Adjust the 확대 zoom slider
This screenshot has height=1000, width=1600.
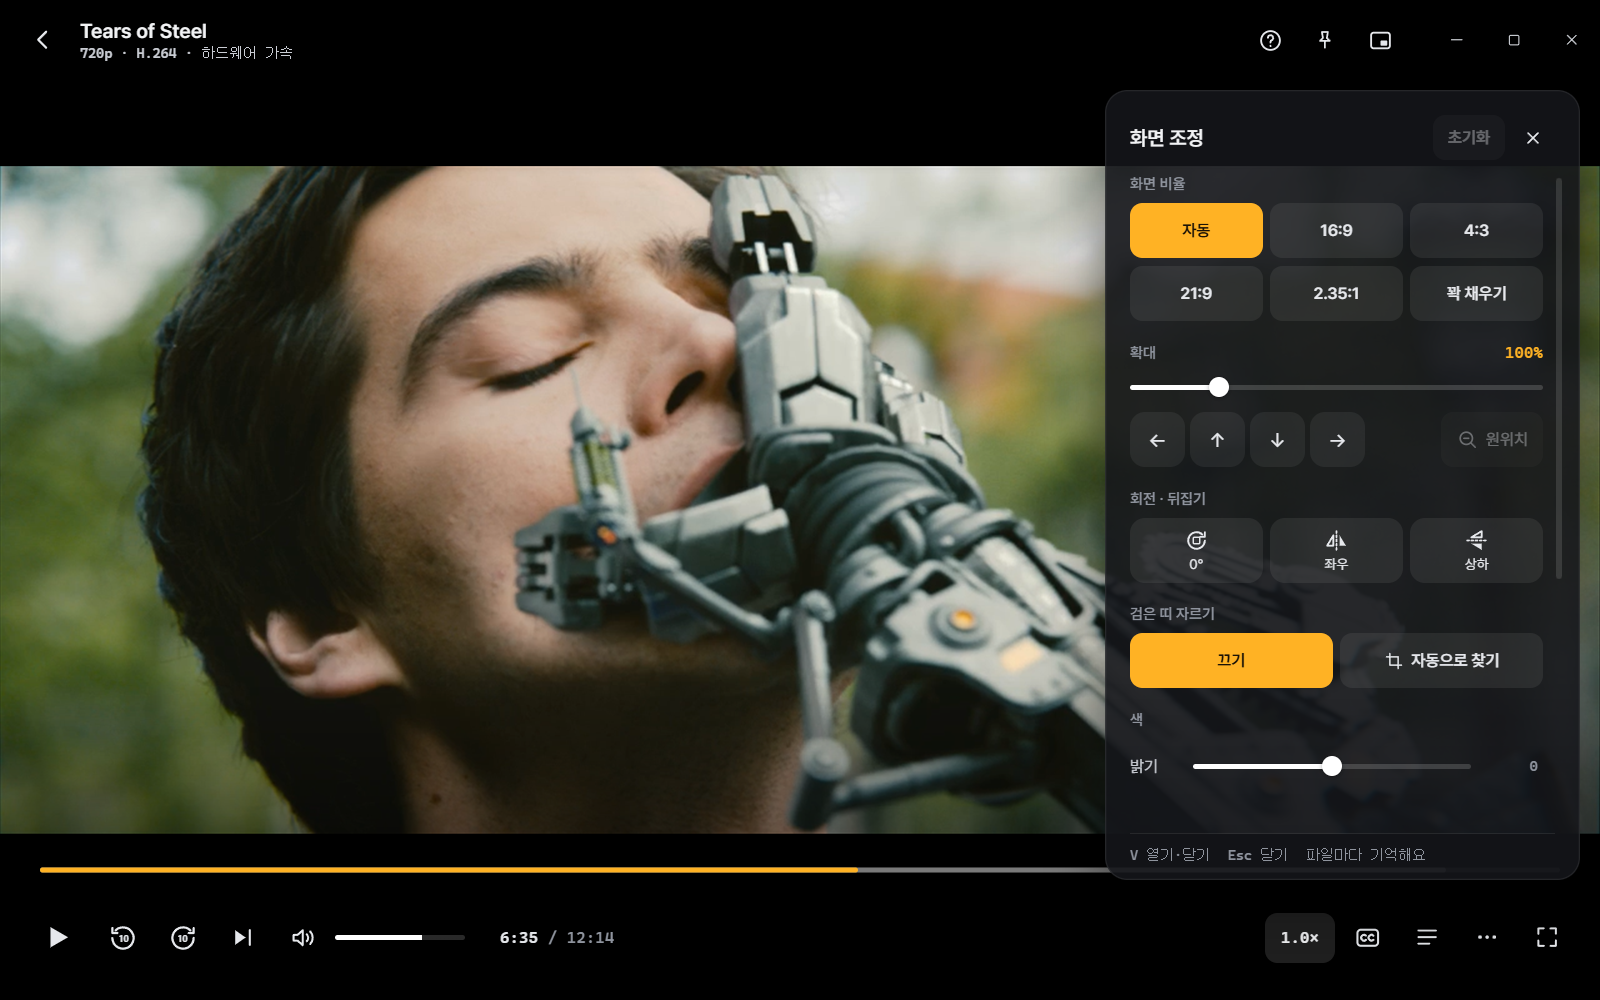coord(1336,387)
